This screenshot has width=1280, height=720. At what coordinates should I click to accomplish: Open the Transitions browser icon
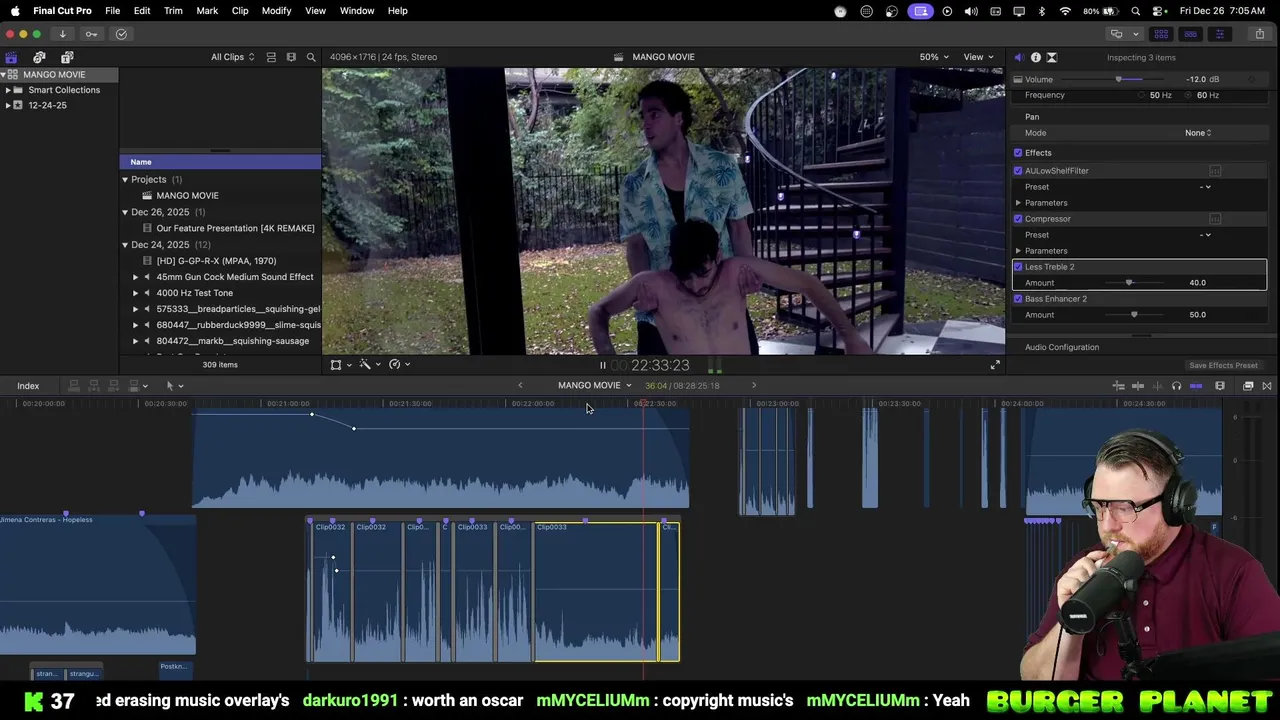click(x=1267, y=386)
